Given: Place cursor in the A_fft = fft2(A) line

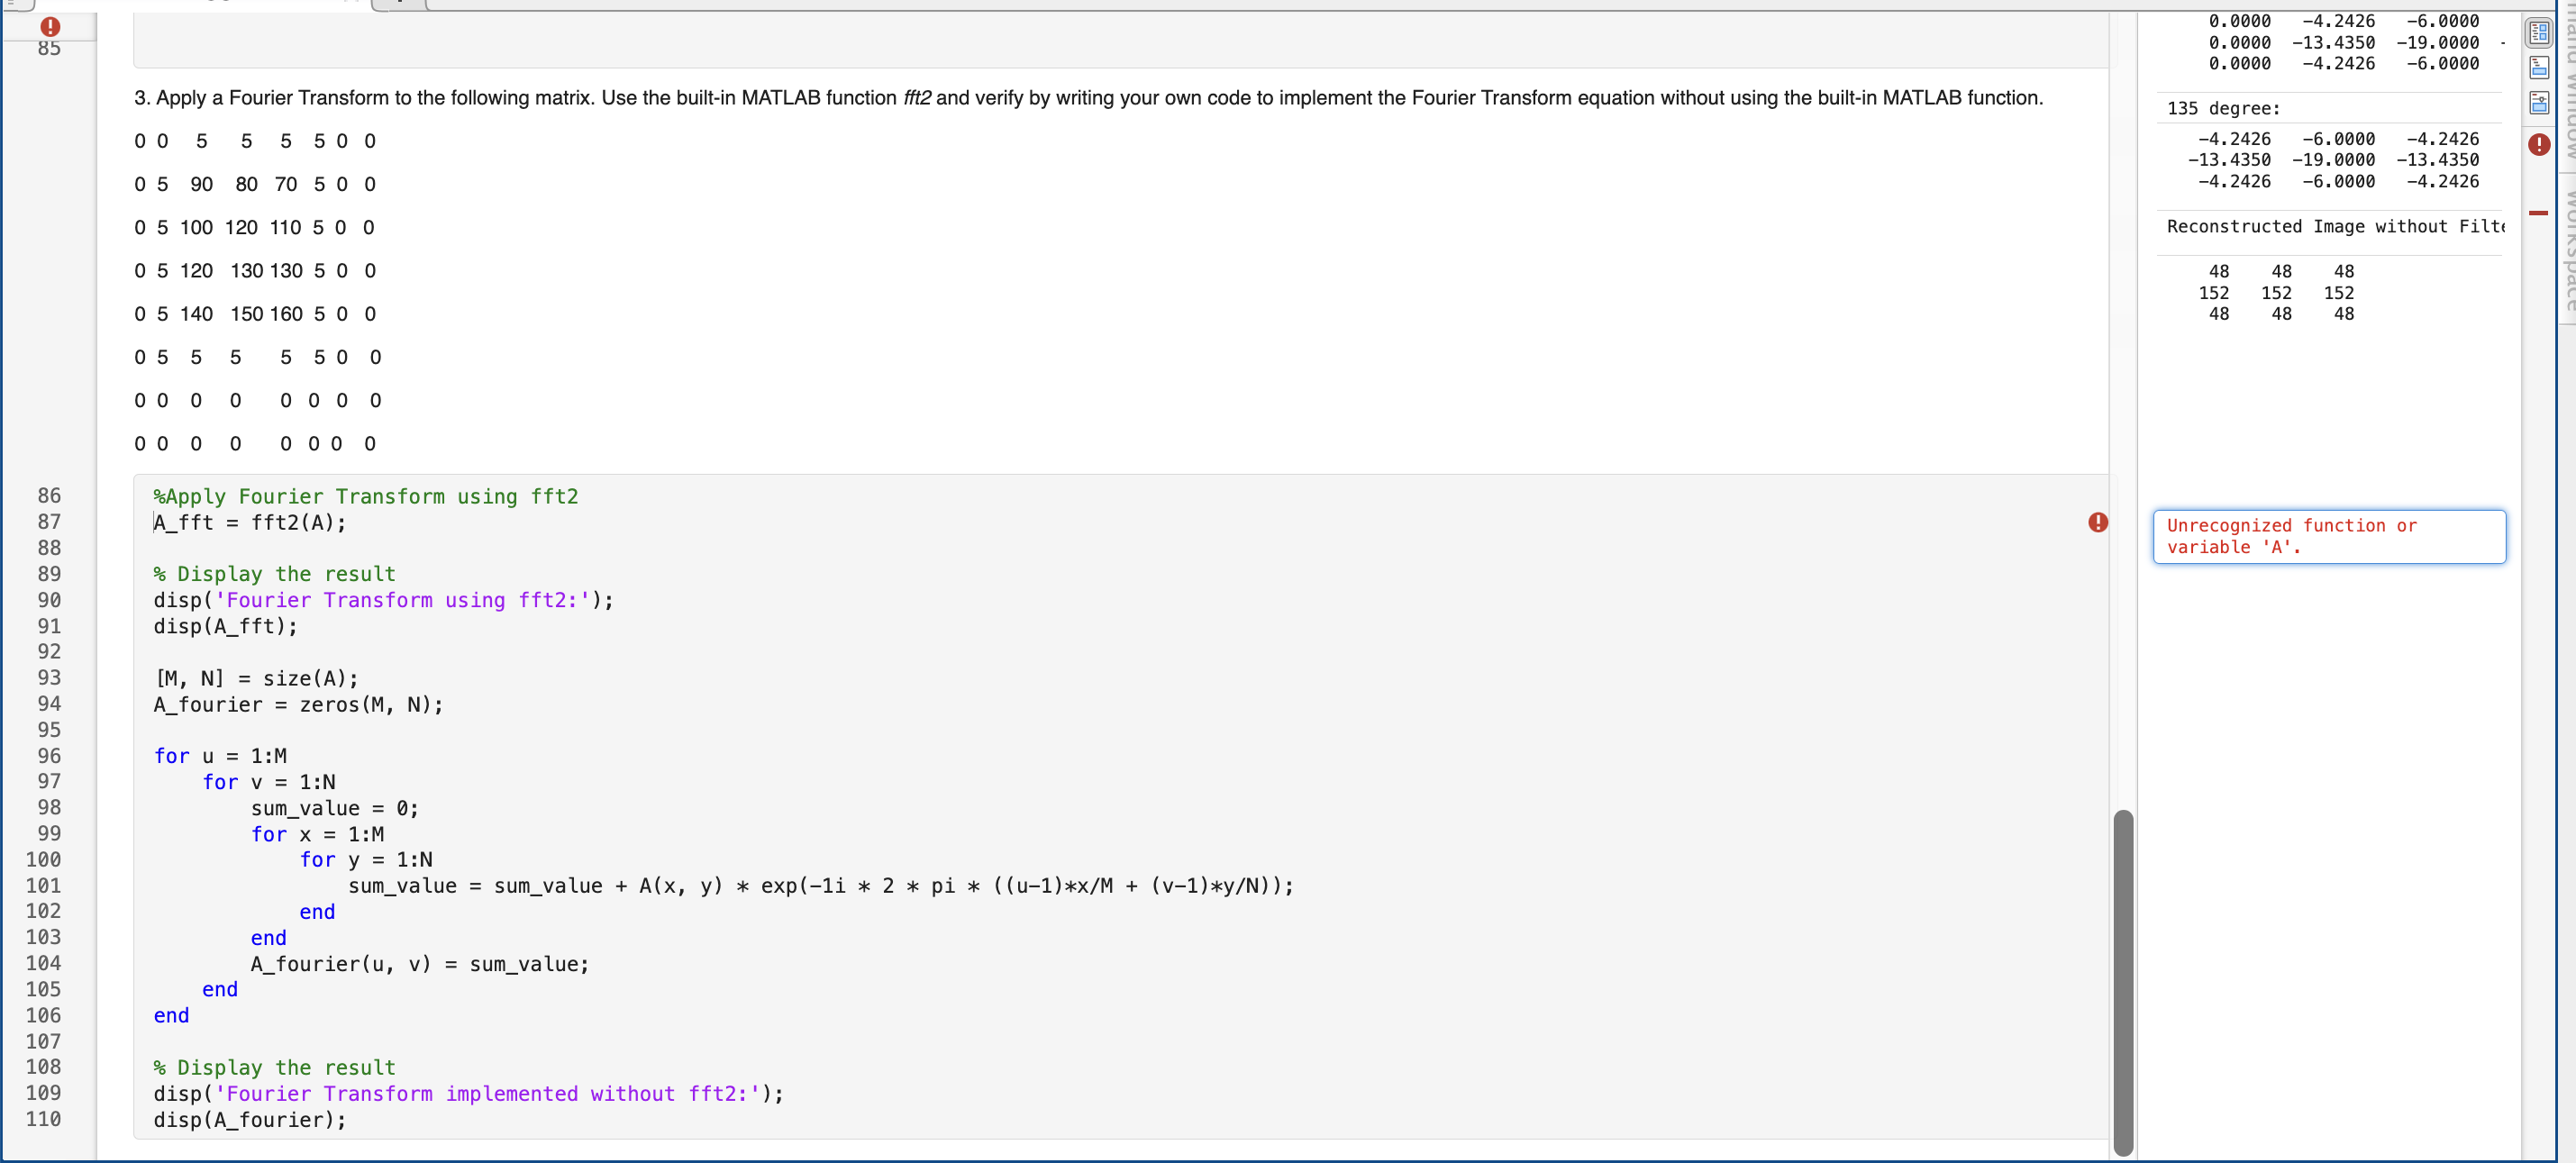Looking at the screenshot, I should click(248, 522).
